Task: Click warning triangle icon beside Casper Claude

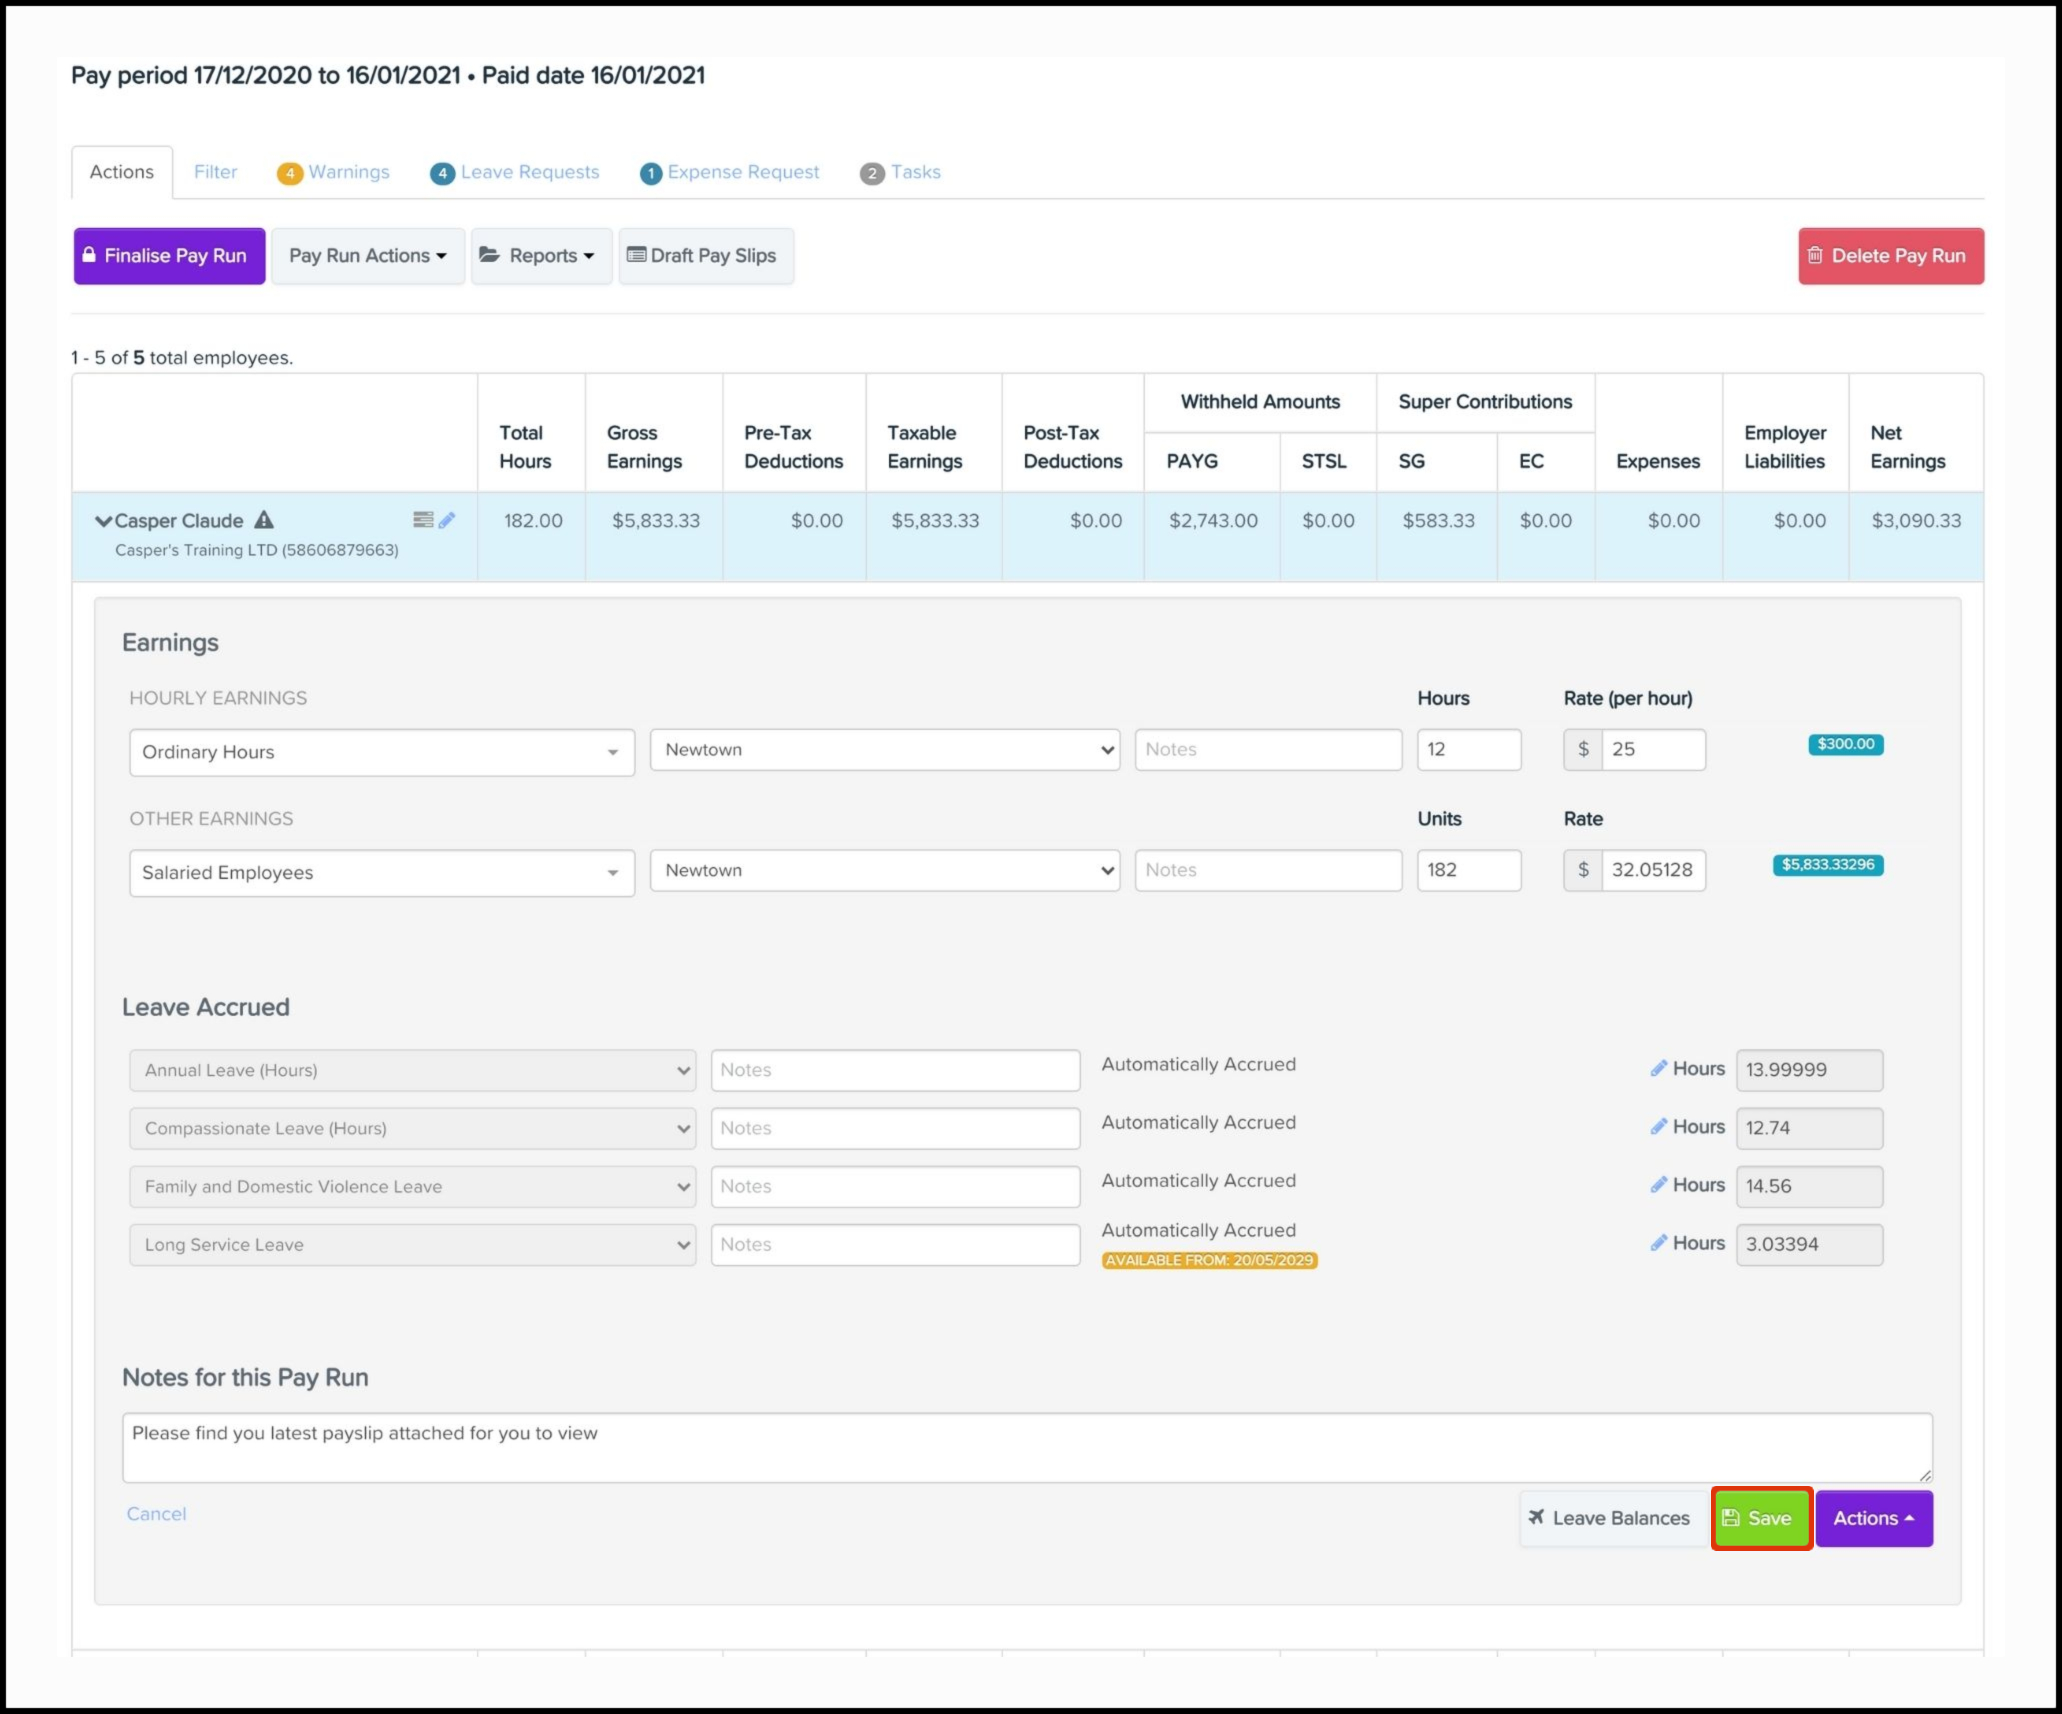Action: click(264, 520)
